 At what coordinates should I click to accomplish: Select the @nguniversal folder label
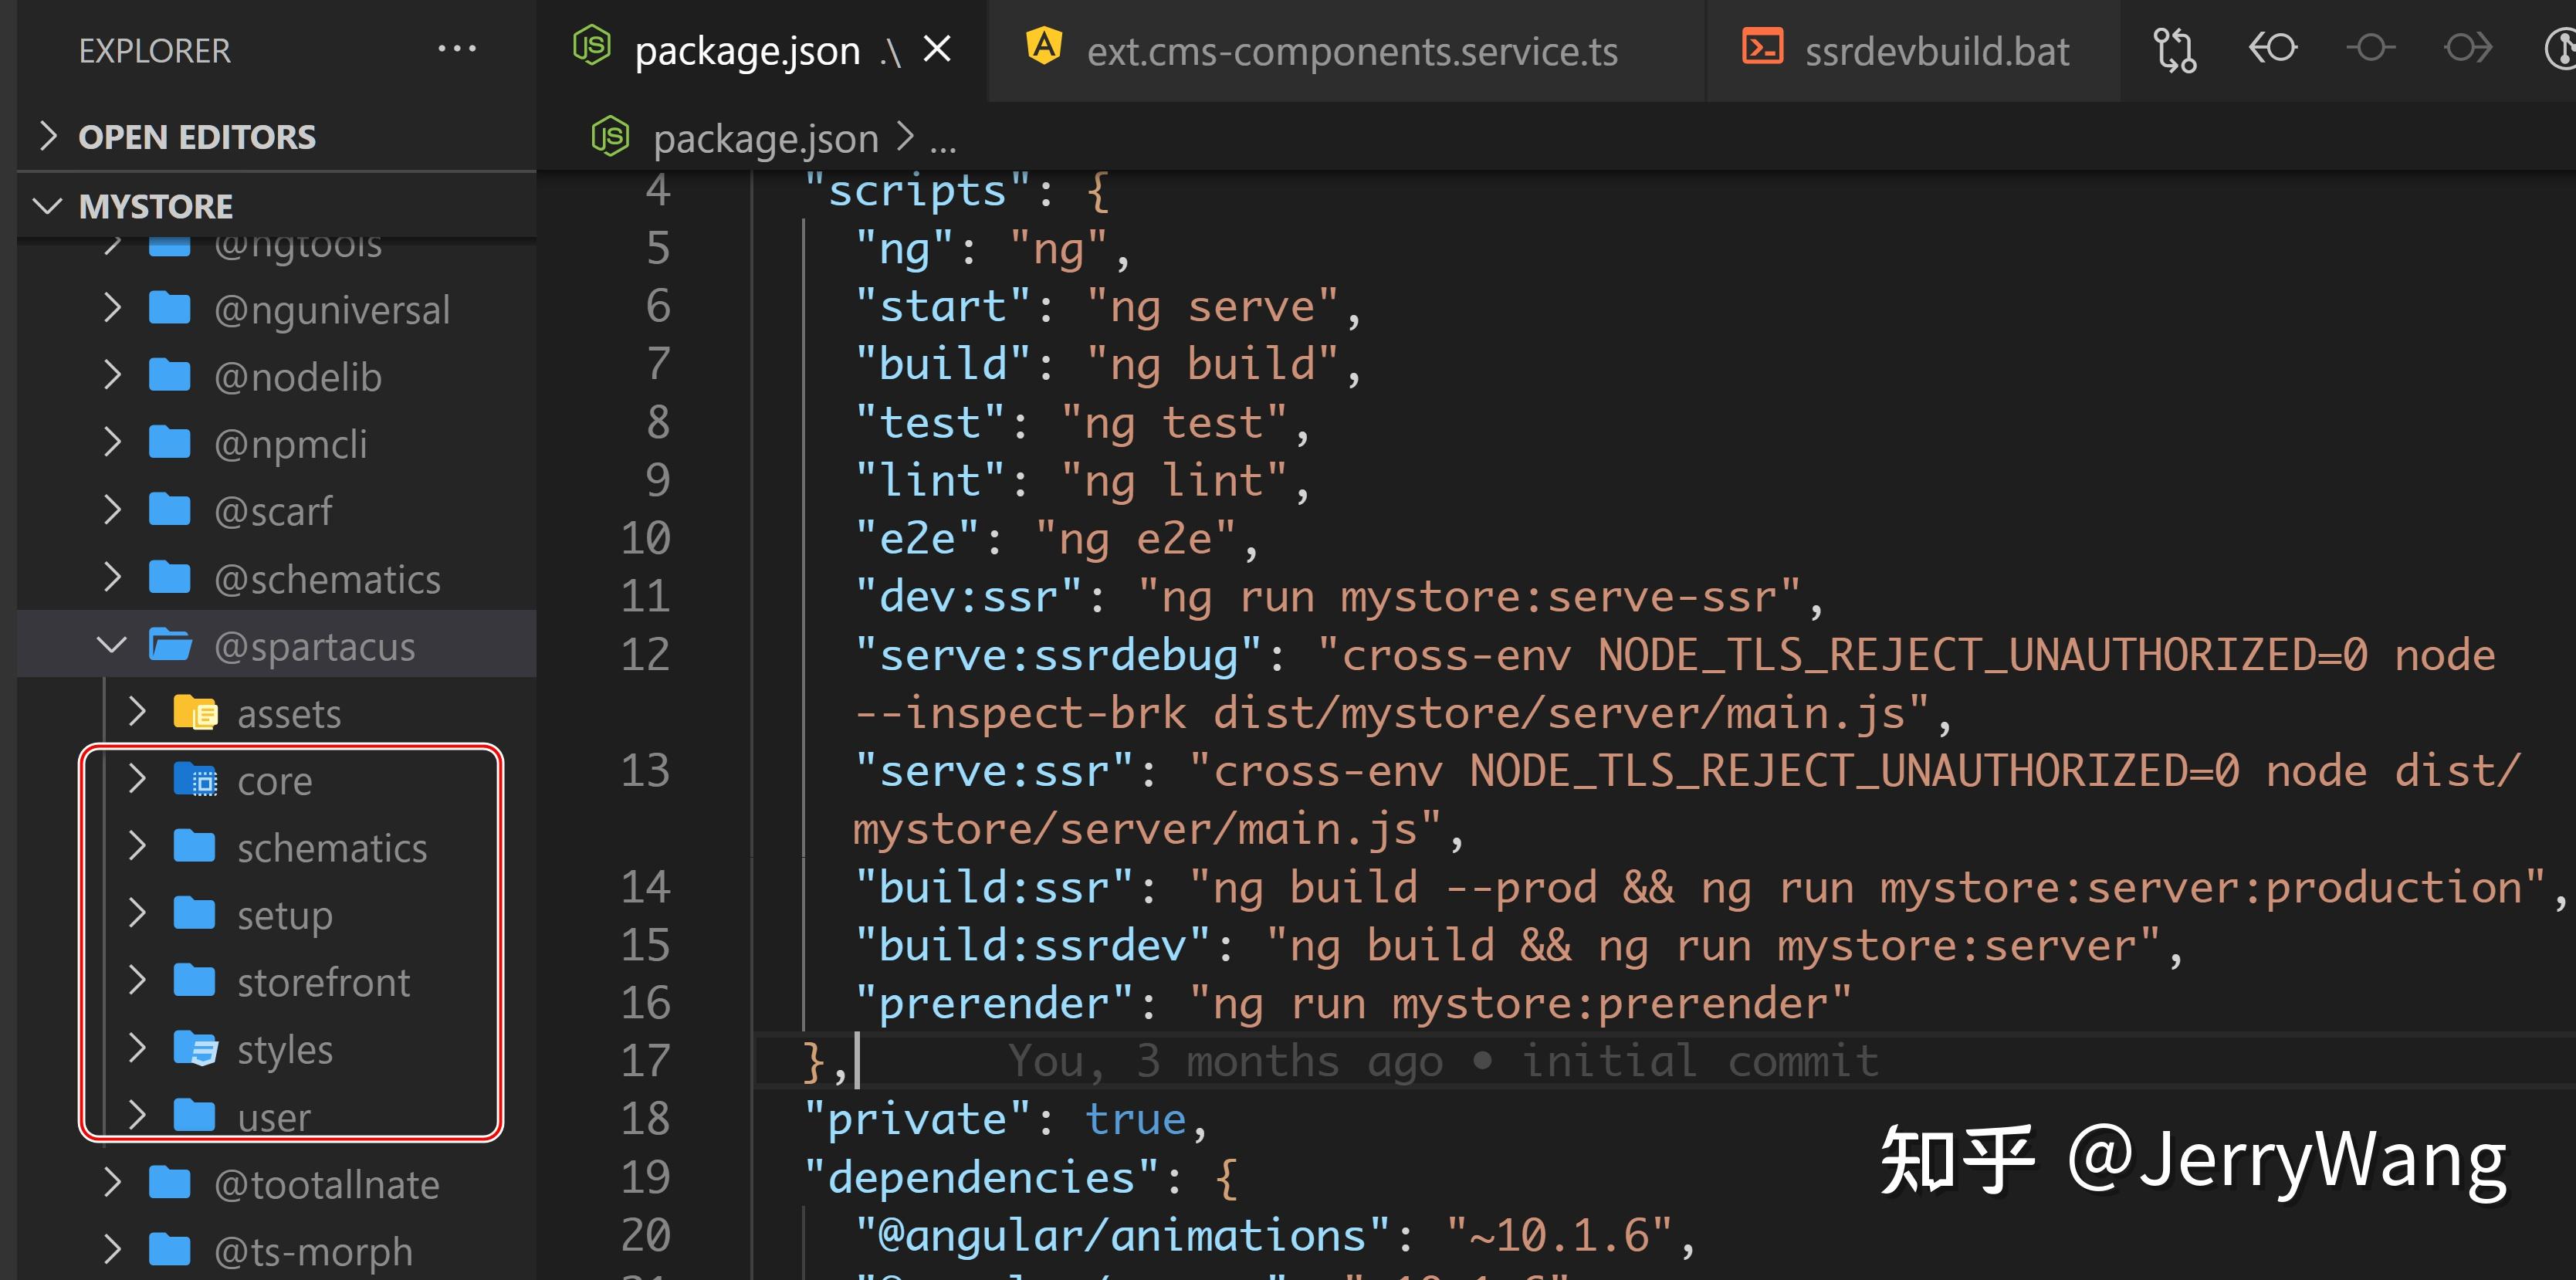point(332,310)
